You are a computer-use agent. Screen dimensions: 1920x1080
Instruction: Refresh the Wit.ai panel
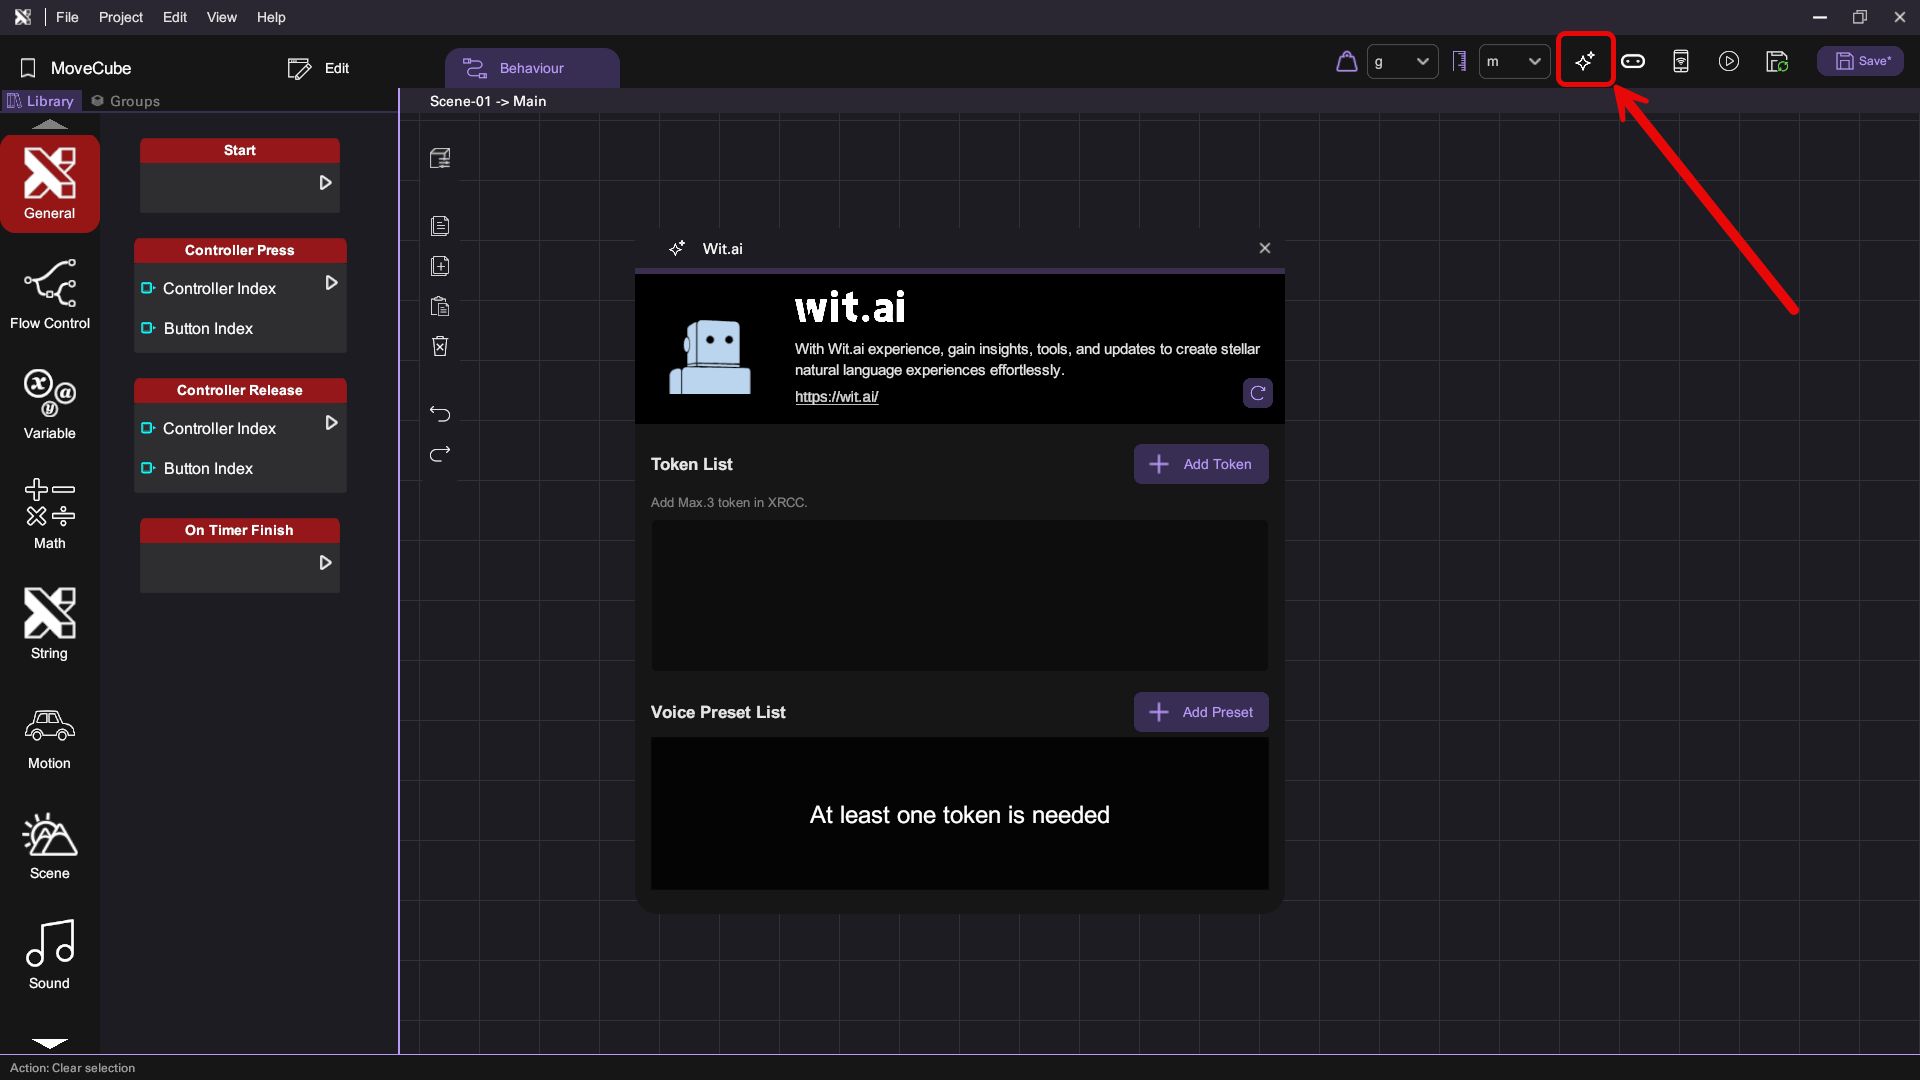1257,393
